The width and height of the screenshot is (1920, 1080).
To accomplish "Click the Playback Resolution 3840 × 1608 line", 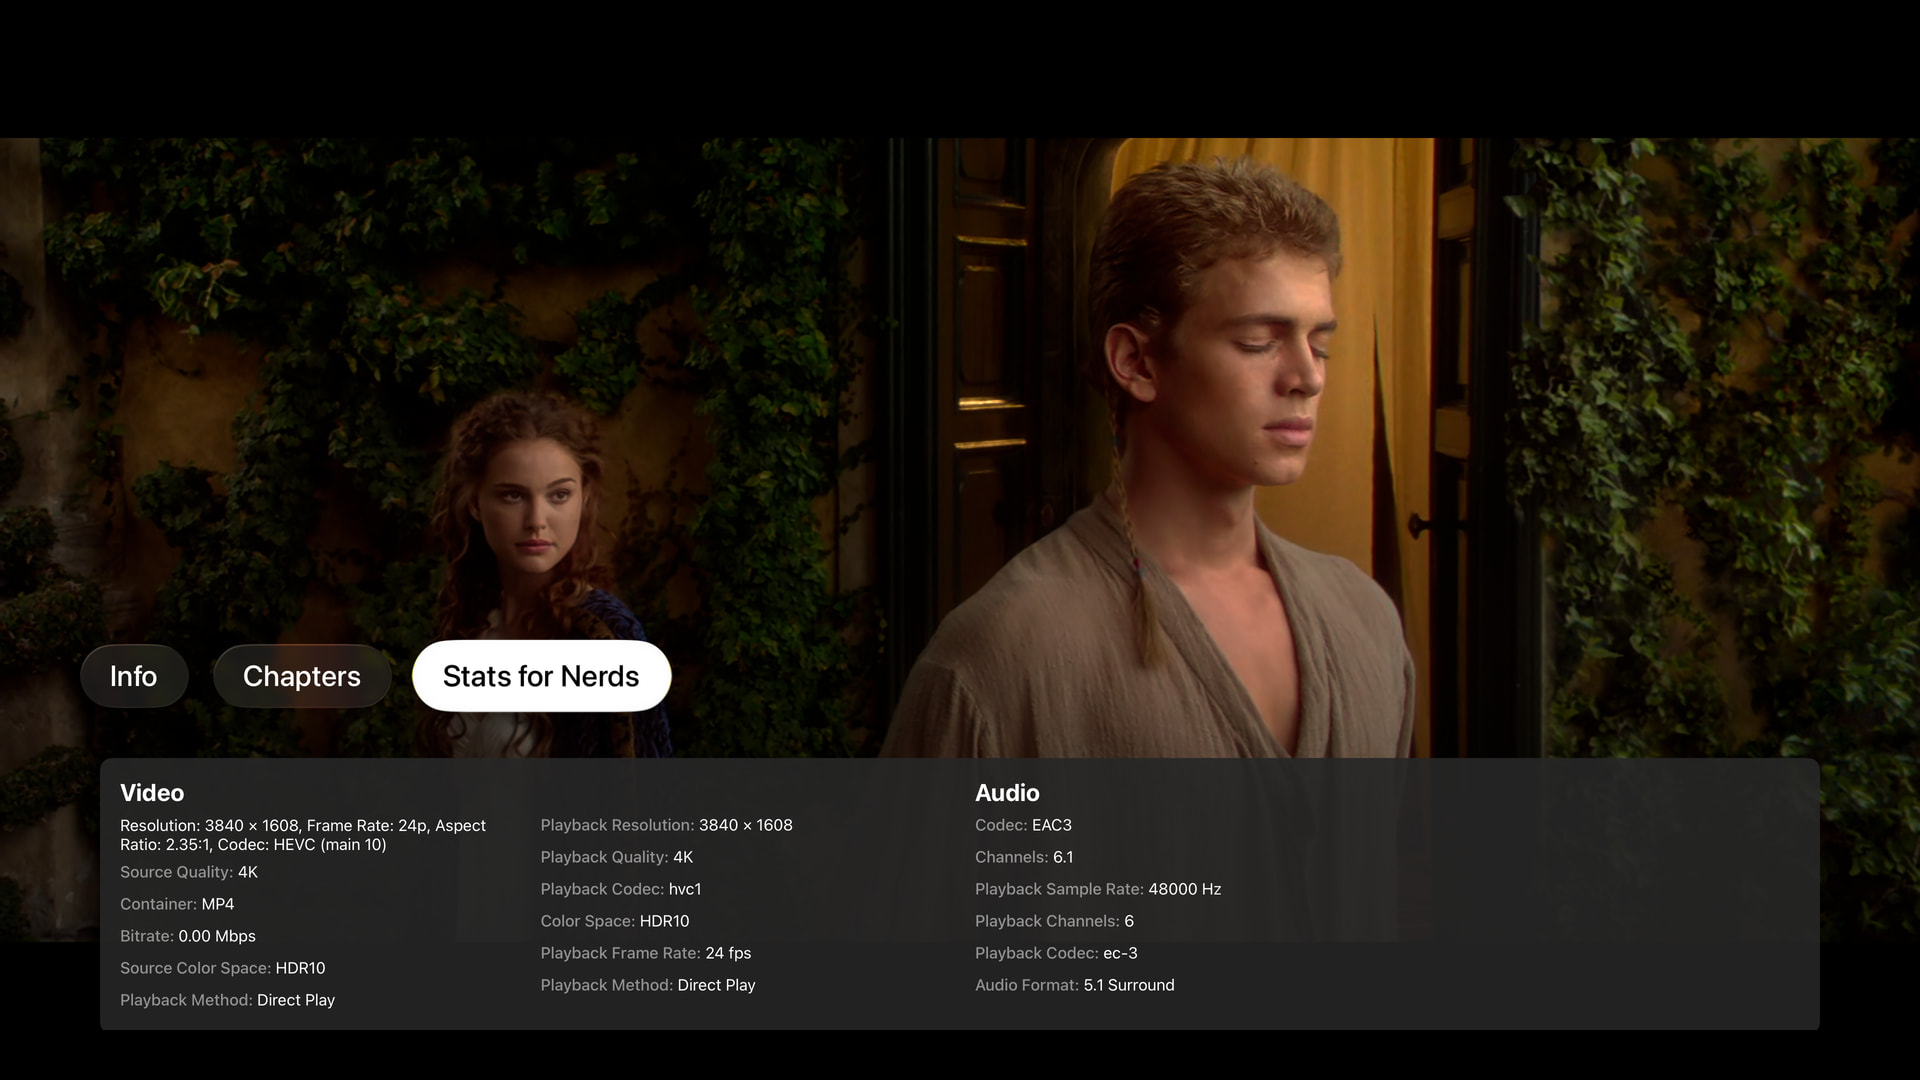I will pyautogui.click(x=666, y=825).
